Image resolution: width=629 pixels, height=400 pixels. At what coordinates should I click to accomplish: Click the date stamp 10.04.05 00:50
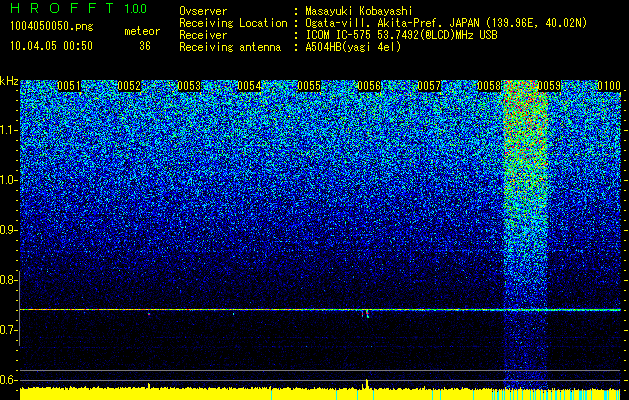[51, 46]
